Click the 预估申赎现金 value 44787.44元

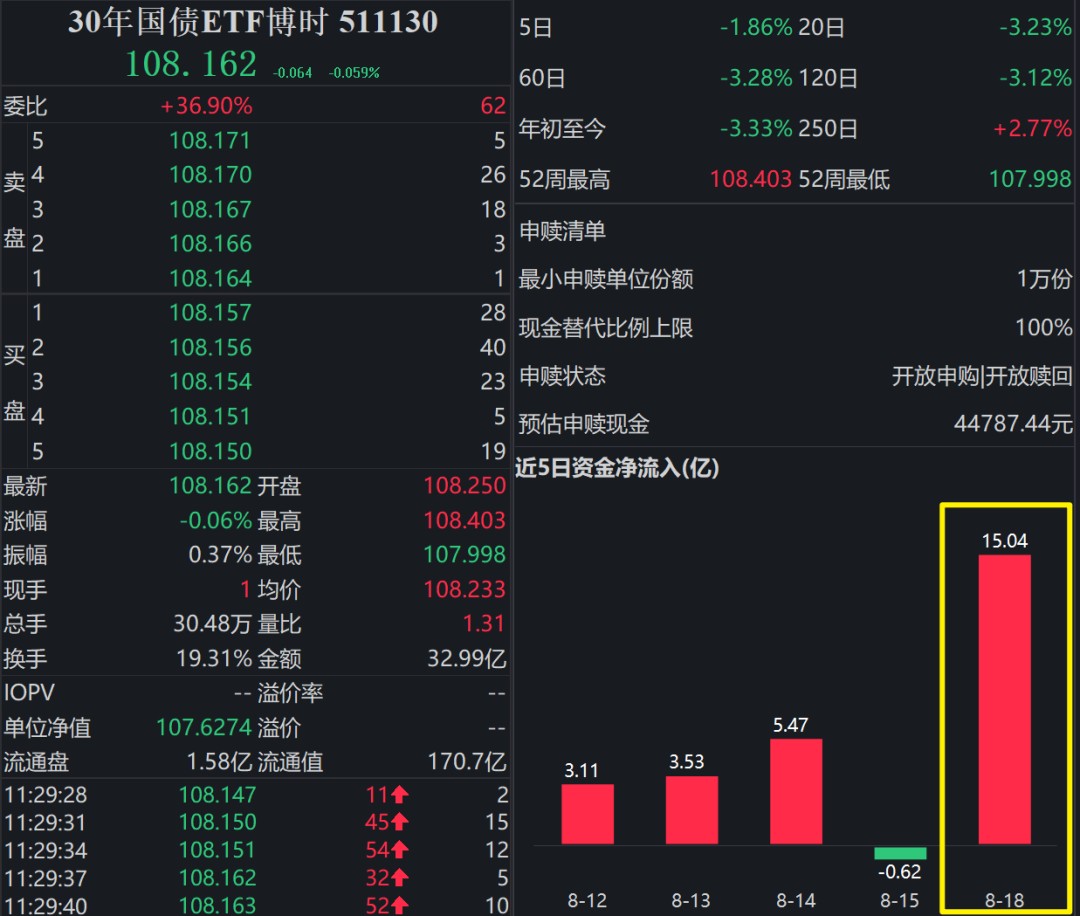coord(1013,424)
